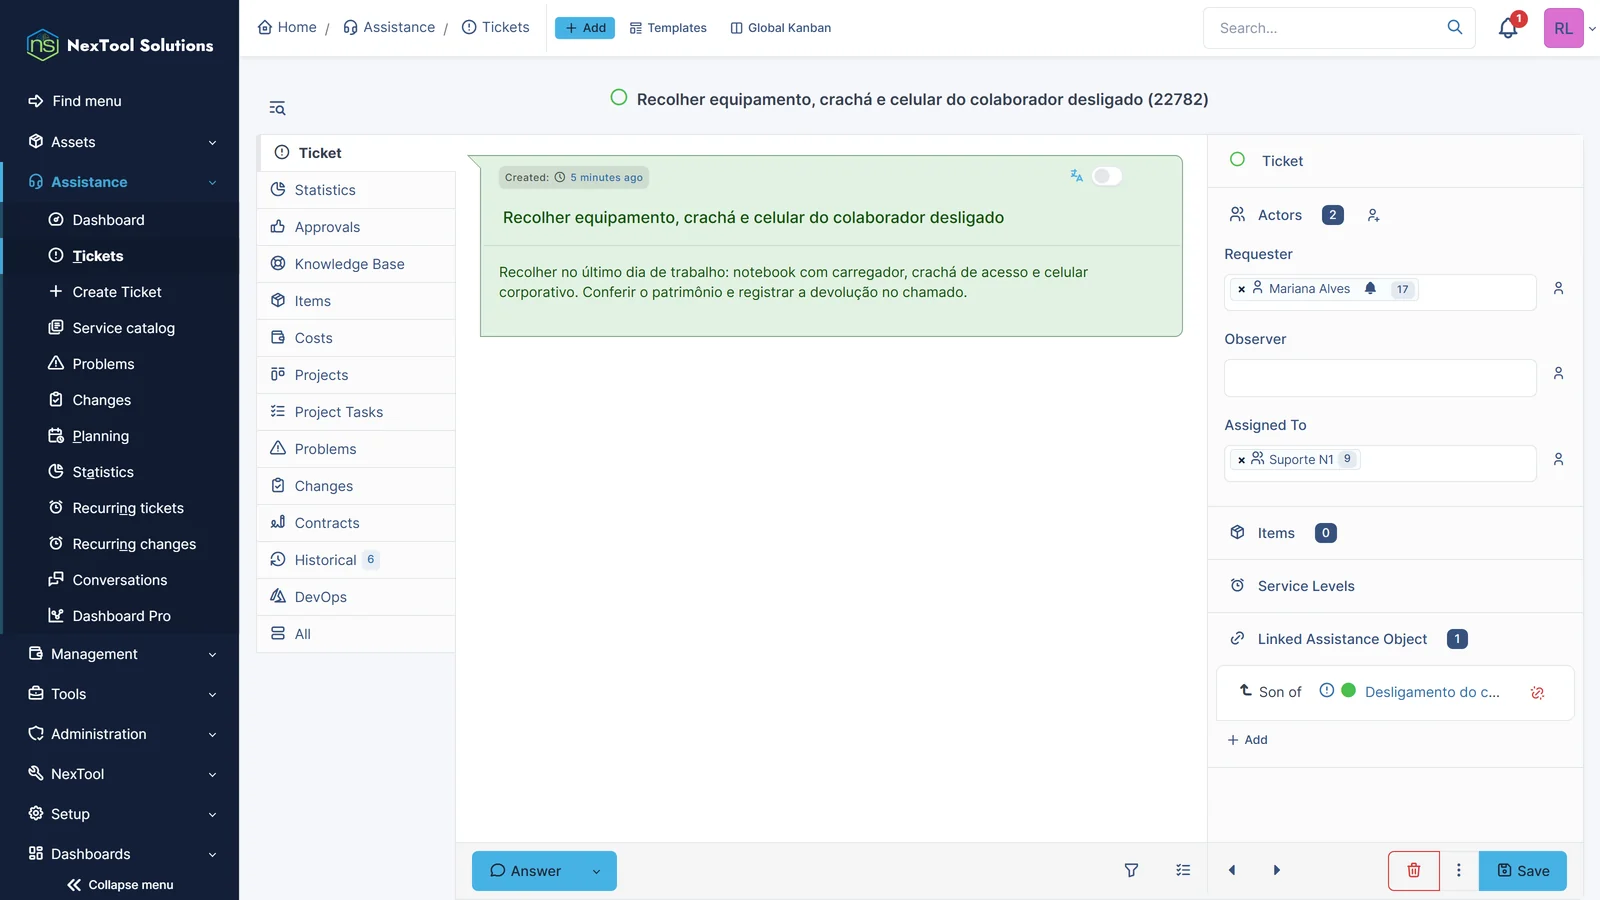Go to the next ticket arrow

[x=1276, y=871]
